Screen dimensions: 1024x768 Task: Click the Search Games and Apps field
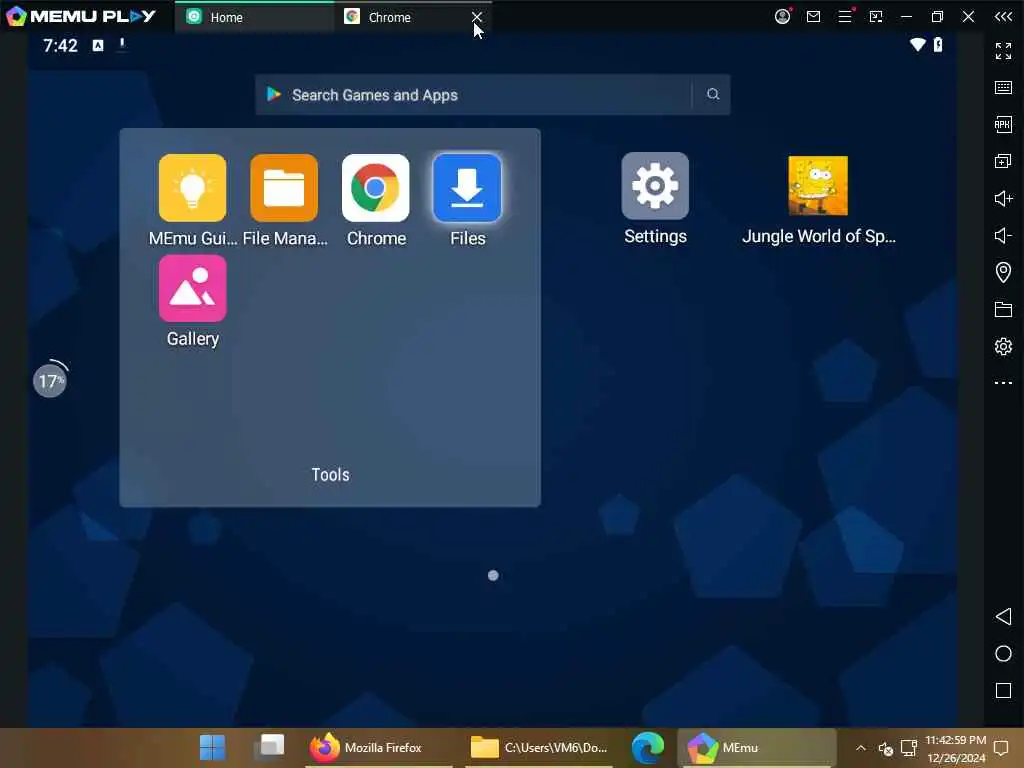(492, 95)
